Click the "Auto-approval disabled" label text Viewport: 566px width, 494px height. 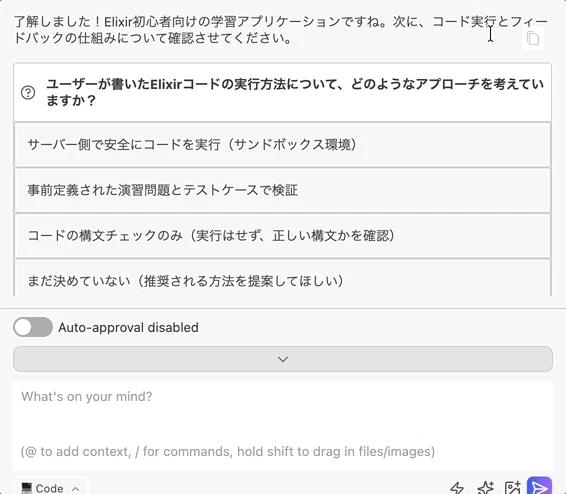129,327
